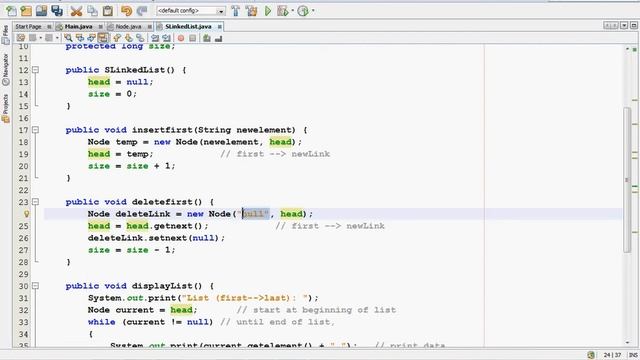Click Shift Line Right icon

pyautogui.click(x=166, y=38)
